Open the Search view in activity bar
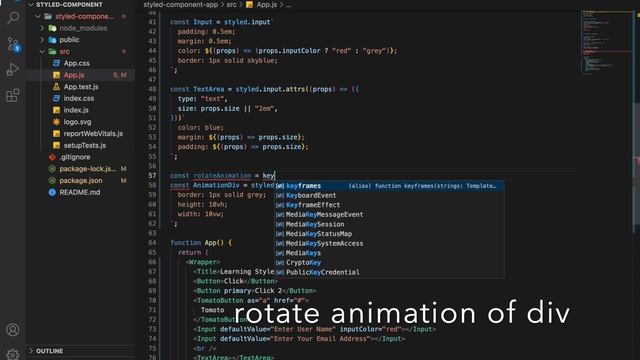640x360 pixels. (13, 18)
